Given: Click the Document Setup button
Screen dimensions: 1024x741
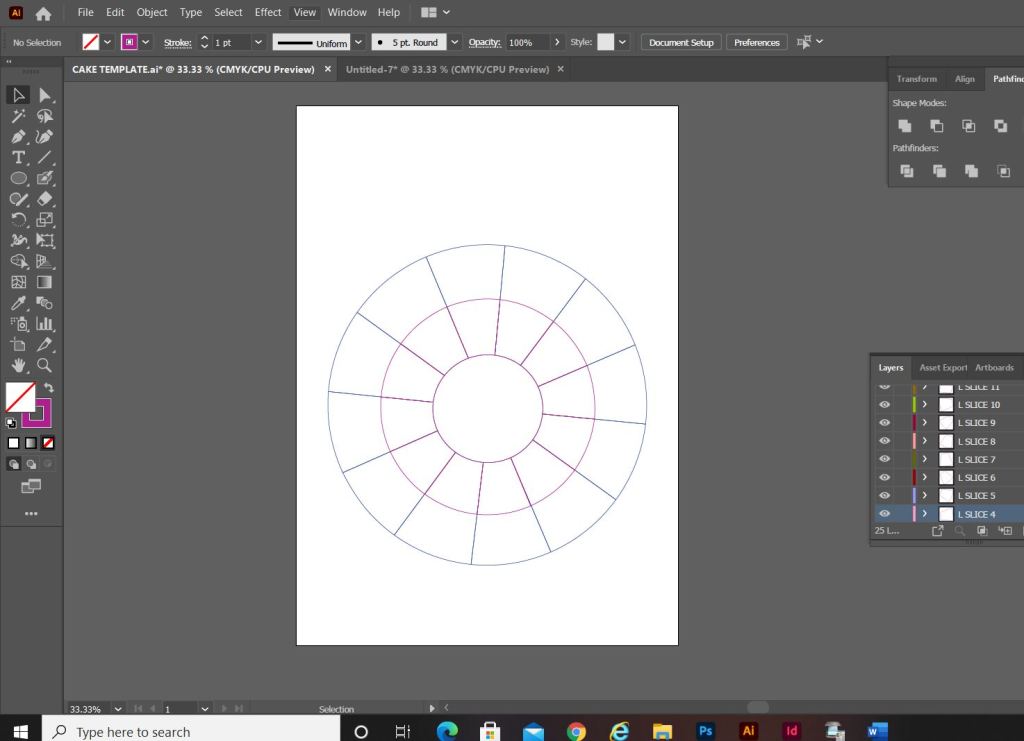Looking at the screenshot, I should tap(681, 43).
